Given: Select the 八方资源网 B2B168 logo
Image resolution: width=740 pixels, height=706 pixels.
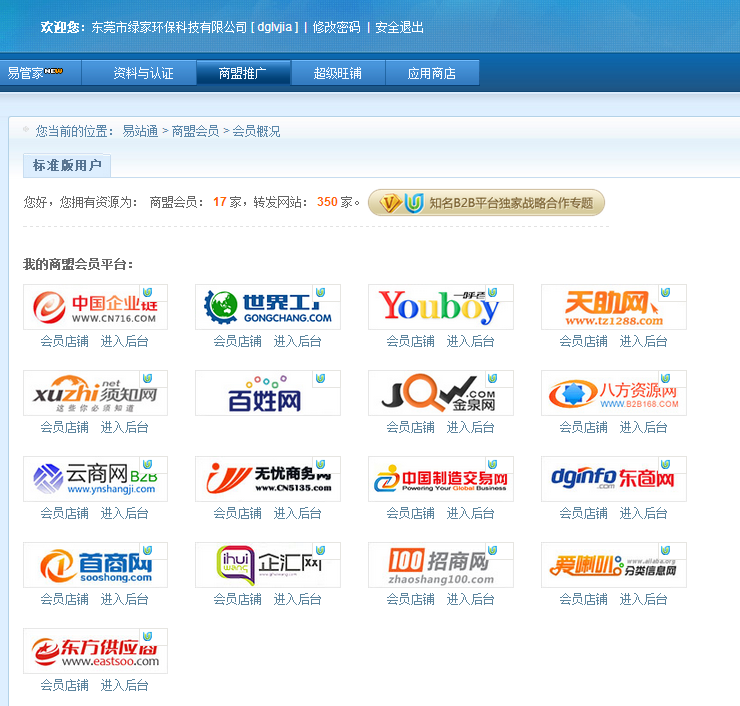Looking at the screenshot, I should coord(613,393).
